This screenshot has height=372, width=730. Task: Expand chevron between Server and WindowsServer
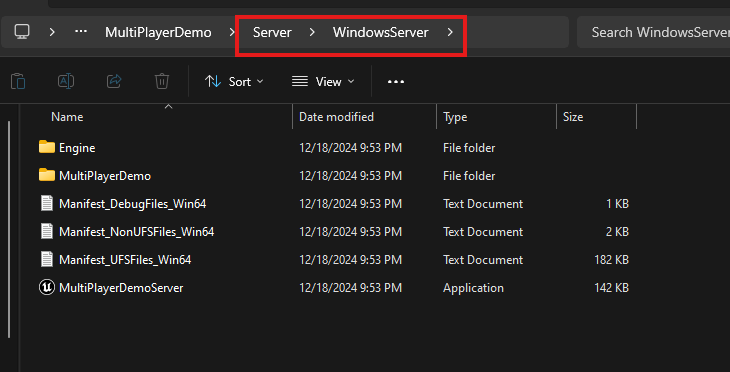pos(312,32)
